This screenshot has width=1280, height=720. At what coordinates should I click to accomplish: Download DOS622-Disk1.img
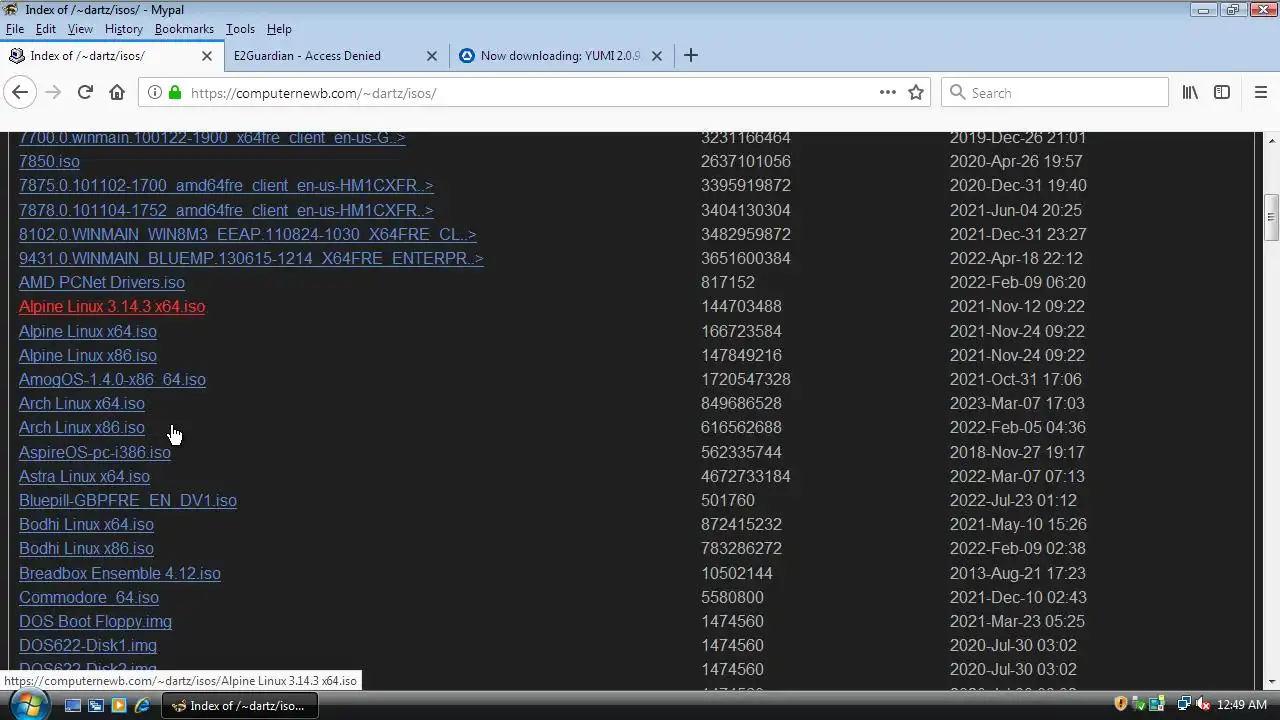88,645
